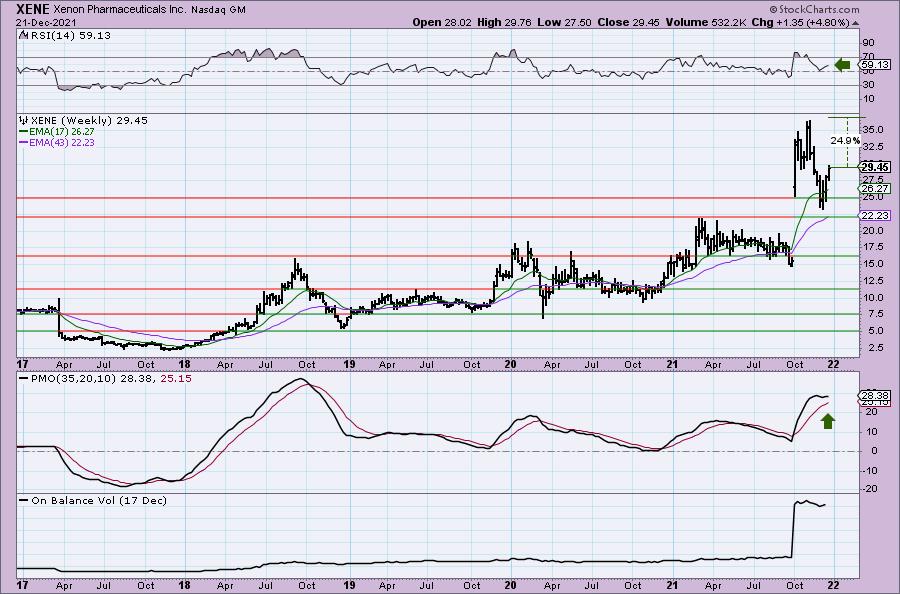This screenshot has height=594, width=900.
Task: Click the 59.13 RSI value tag on right axis
Action: click(x=875, y=65)
